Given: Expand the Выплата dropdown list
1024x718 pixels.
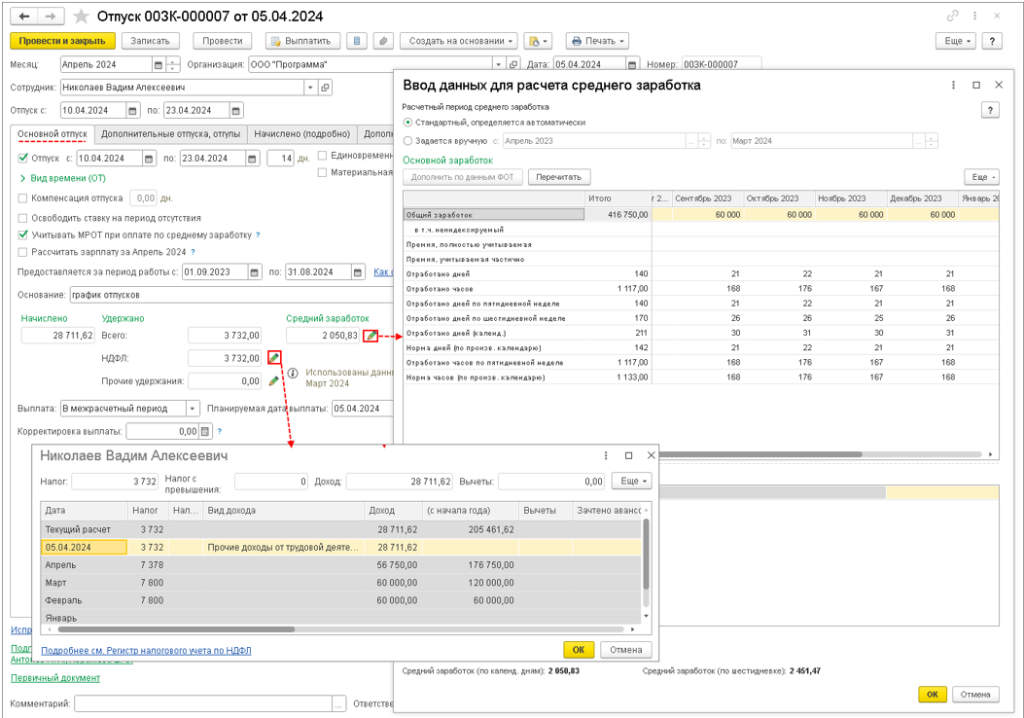Looking at the screenshot, I should pyautogui.click(x=192, y=408).
